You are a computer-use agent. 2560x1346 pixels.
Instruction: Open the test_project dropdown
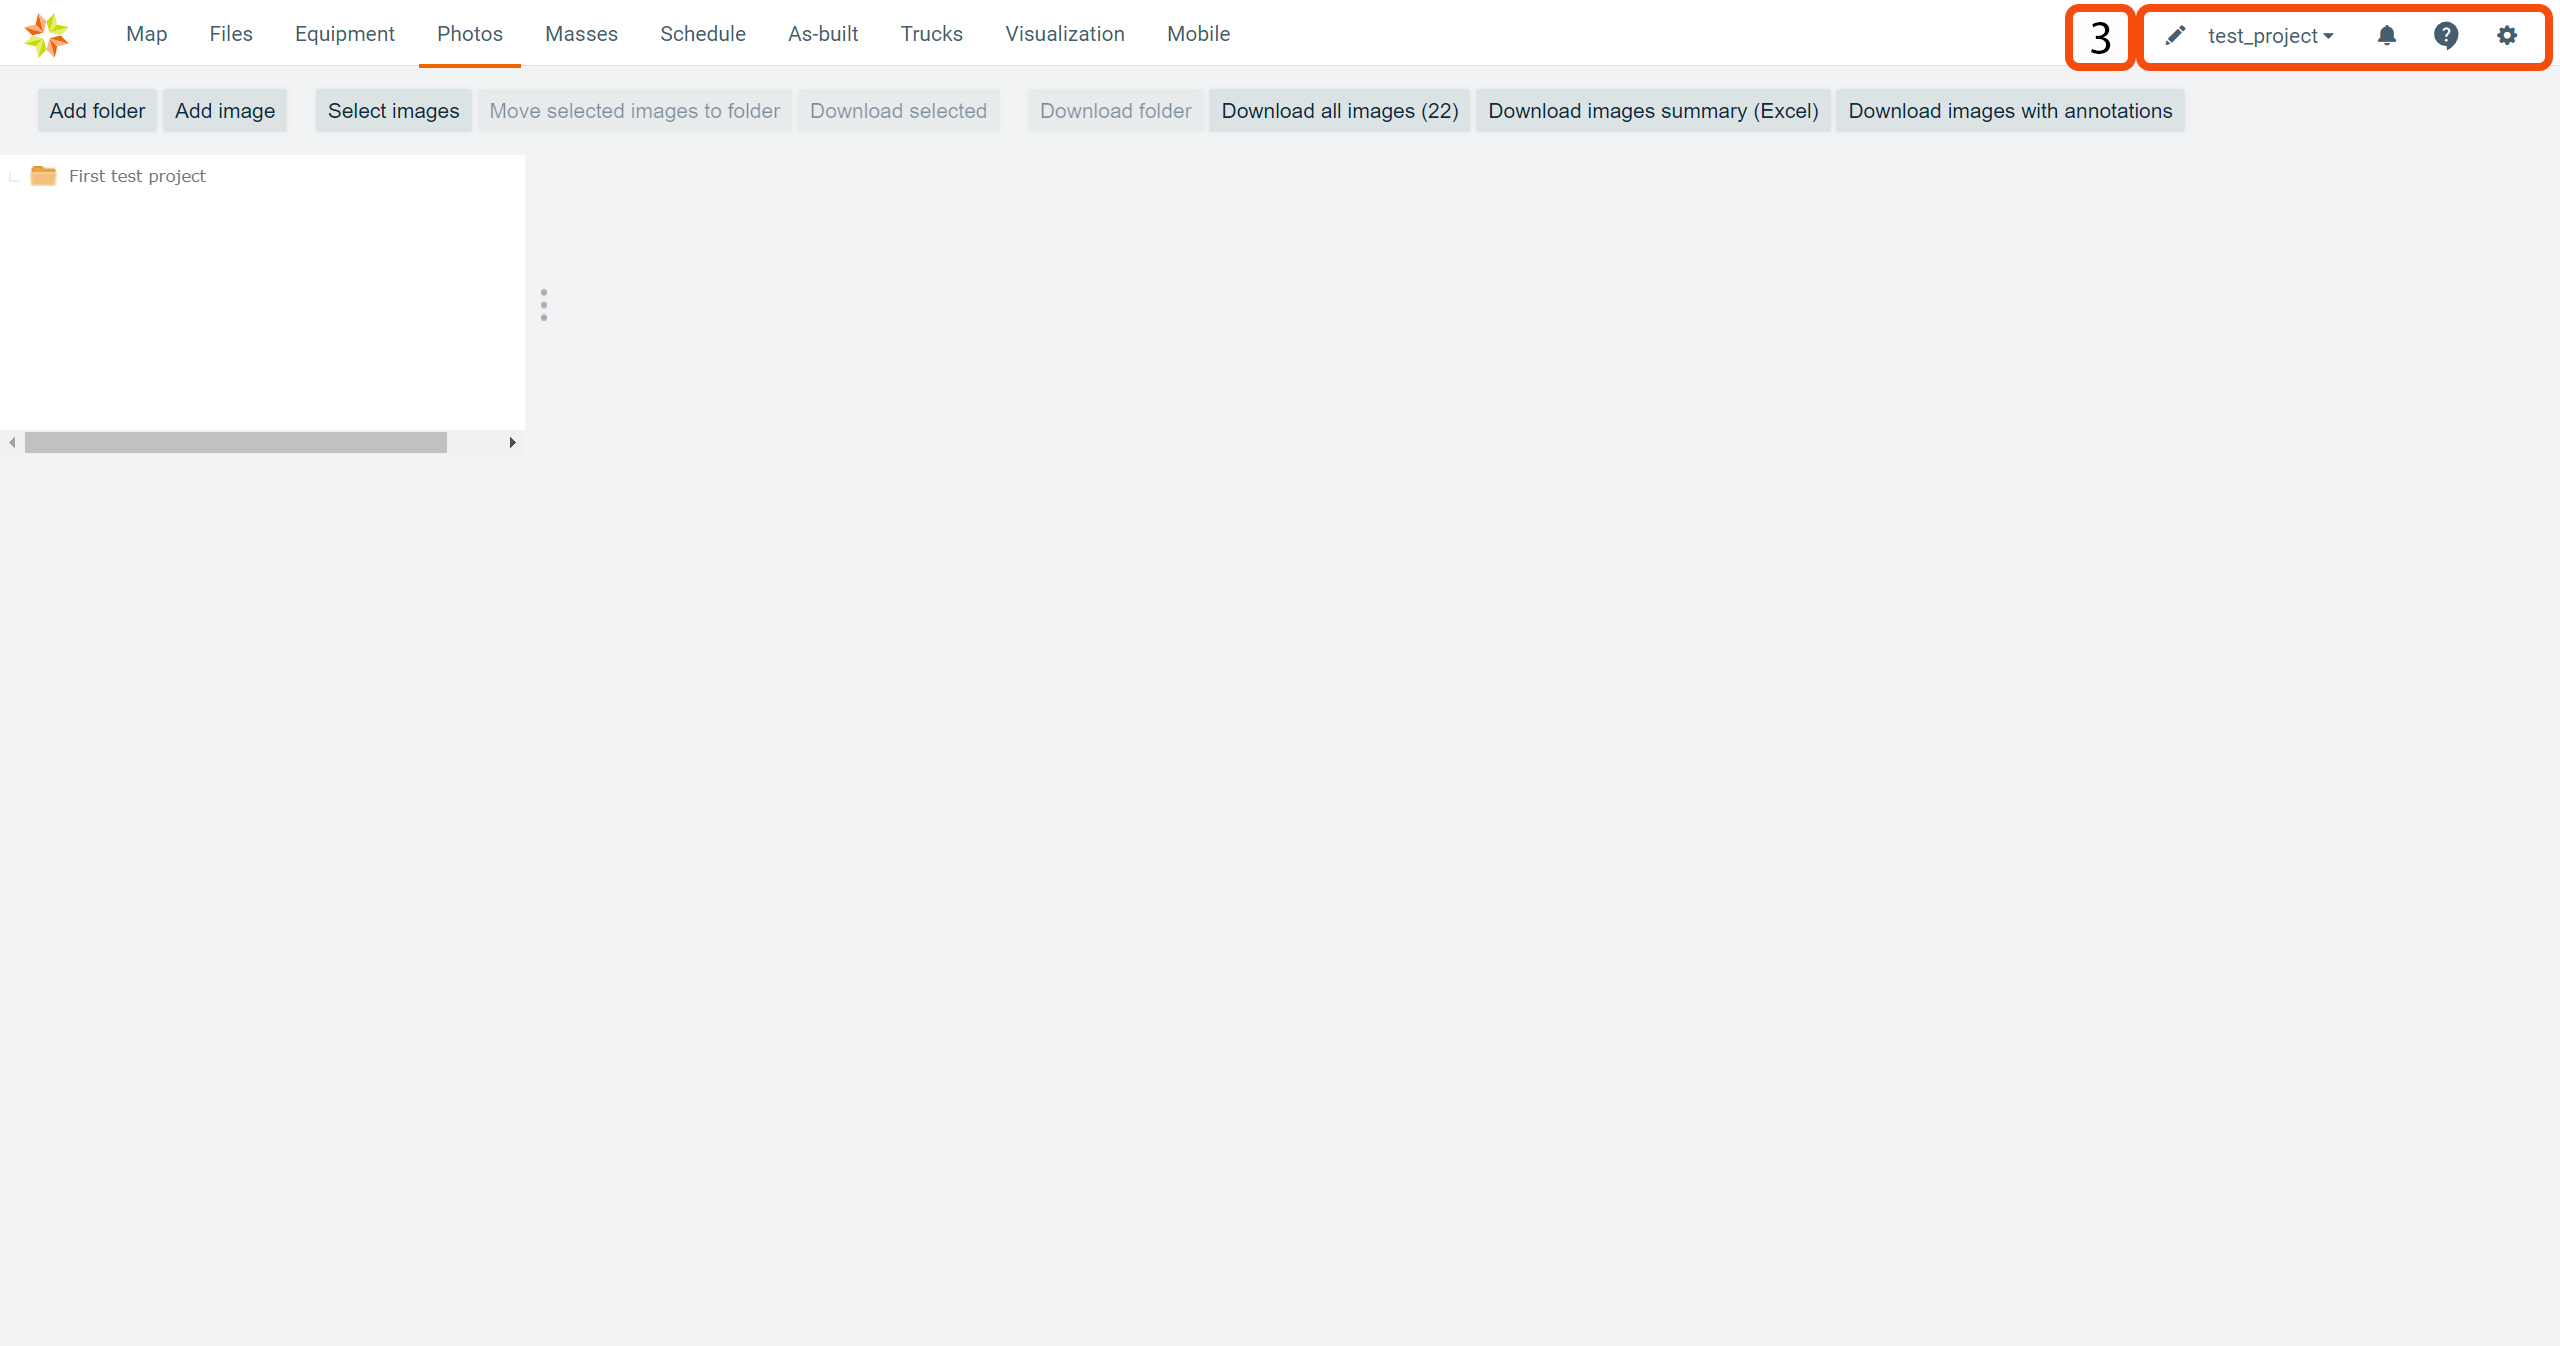click(2270, 36)
